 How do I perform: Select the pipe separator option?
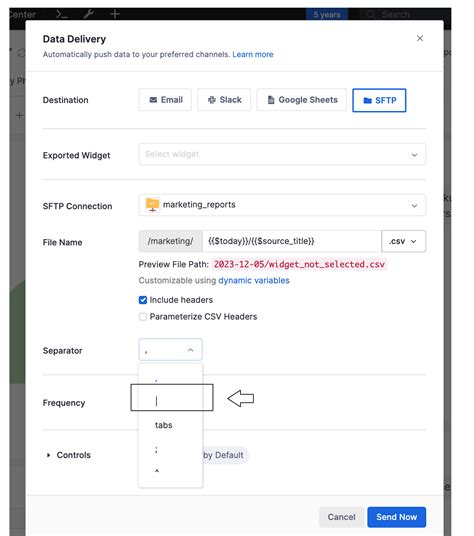click(170, 401)
